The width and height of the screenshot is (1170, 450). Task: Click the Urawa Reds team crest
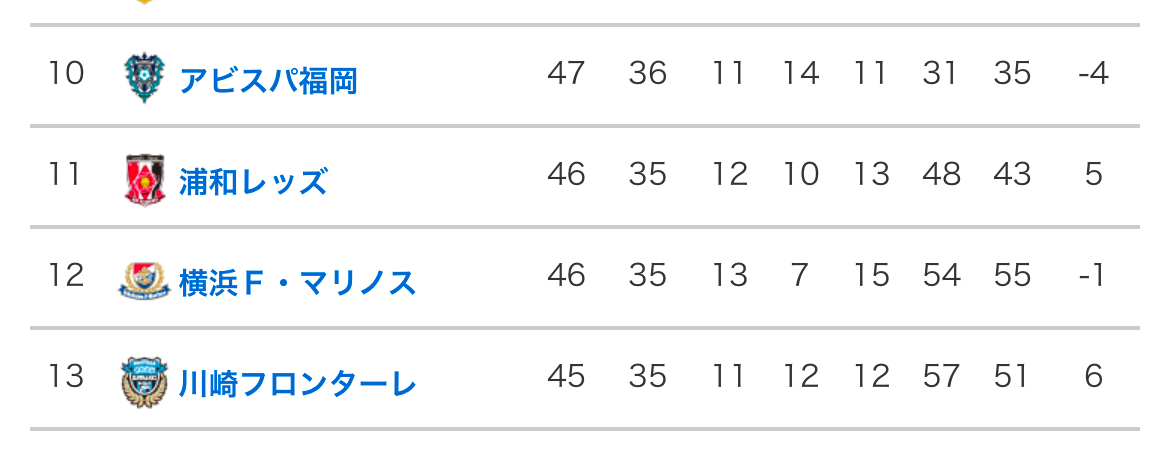(145, 180)
